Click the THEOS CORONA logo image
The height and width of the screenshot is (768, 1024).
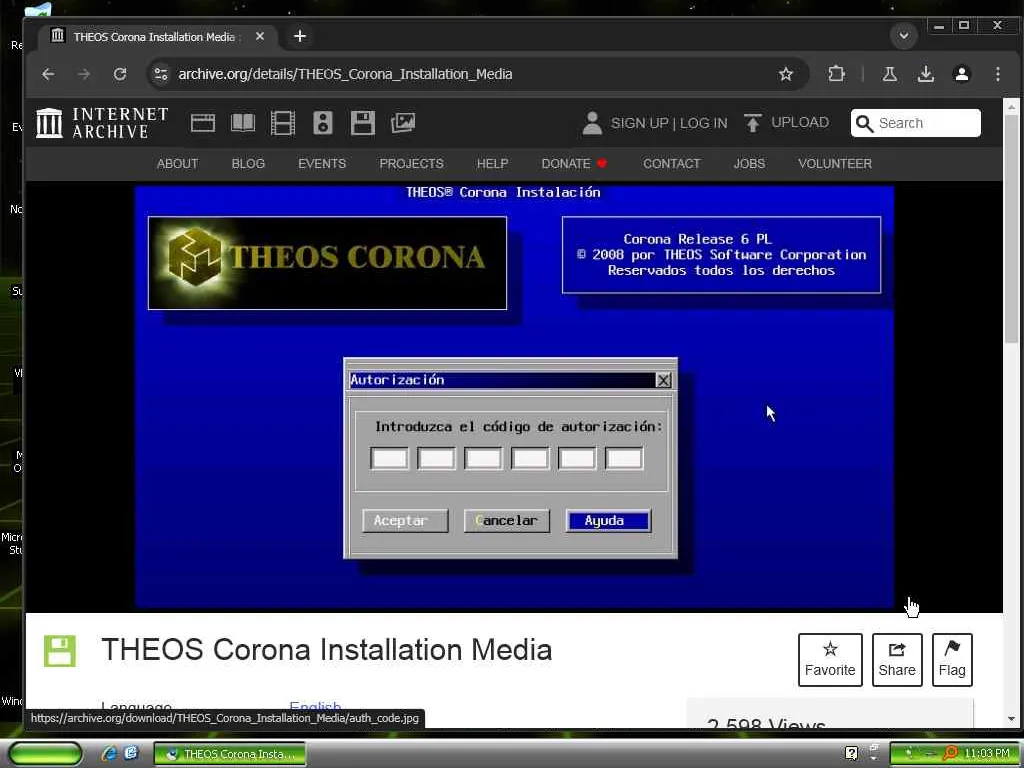tap(327, 263)
